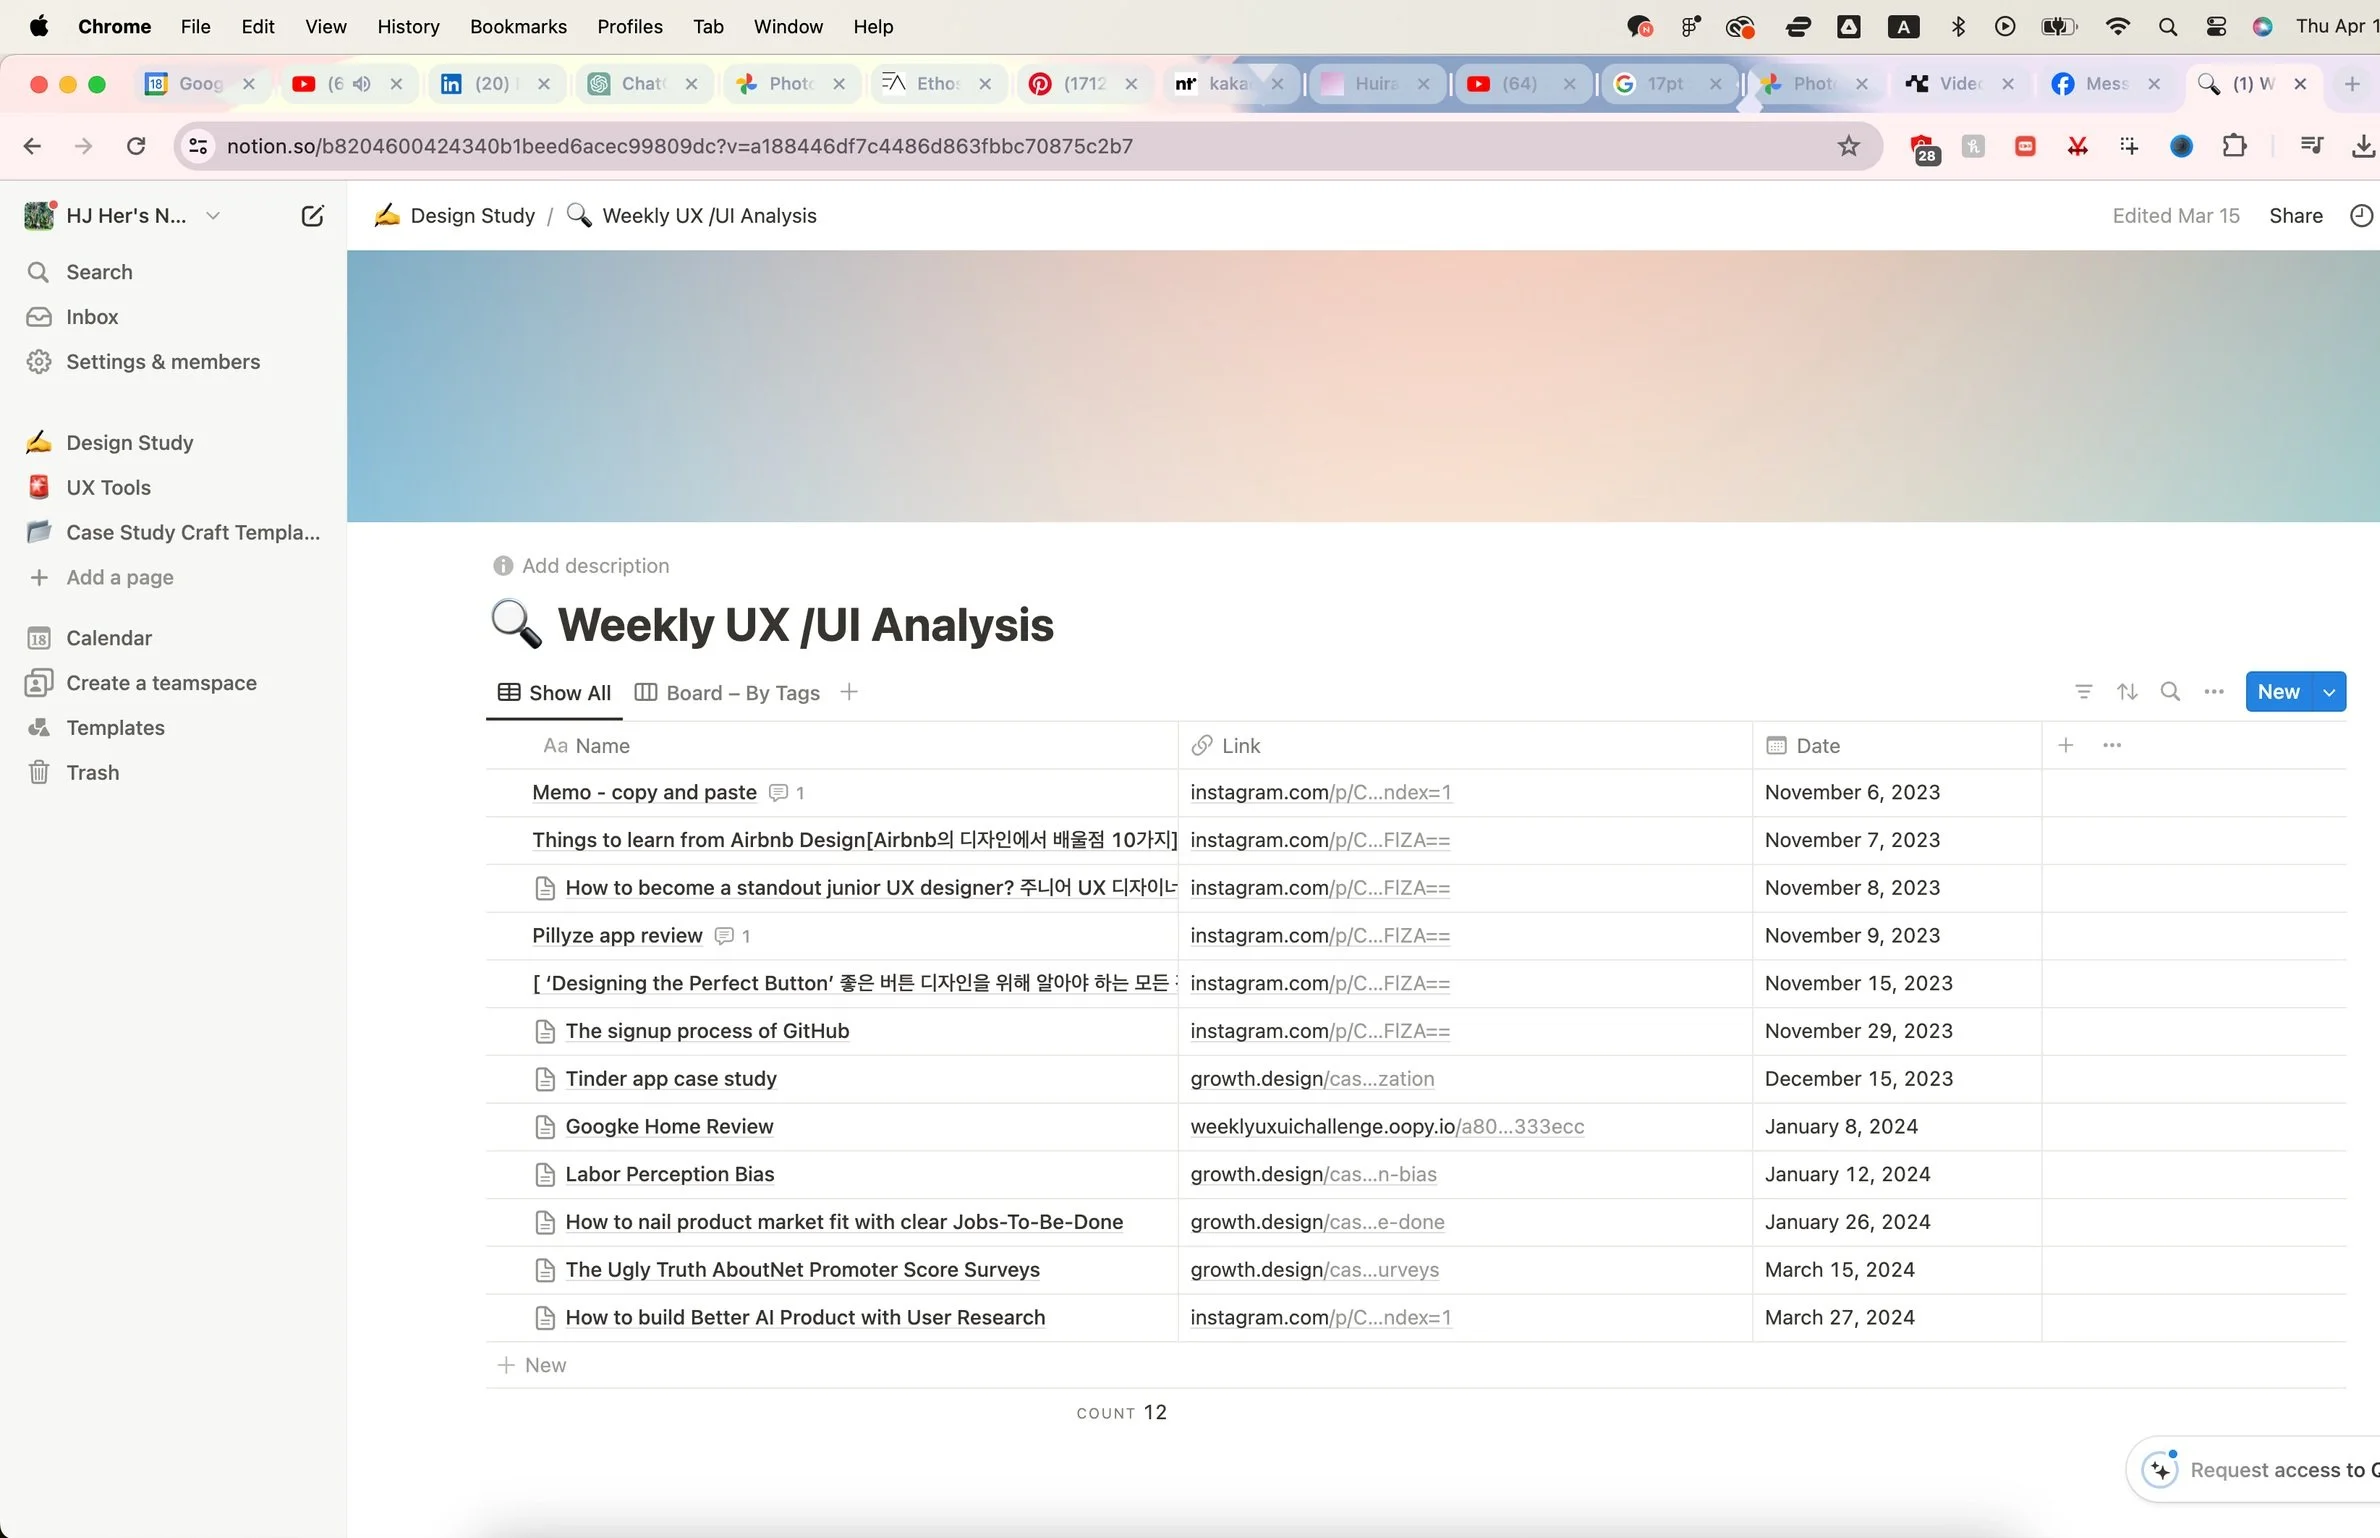Click Add description field

click(x=595, y=566)
